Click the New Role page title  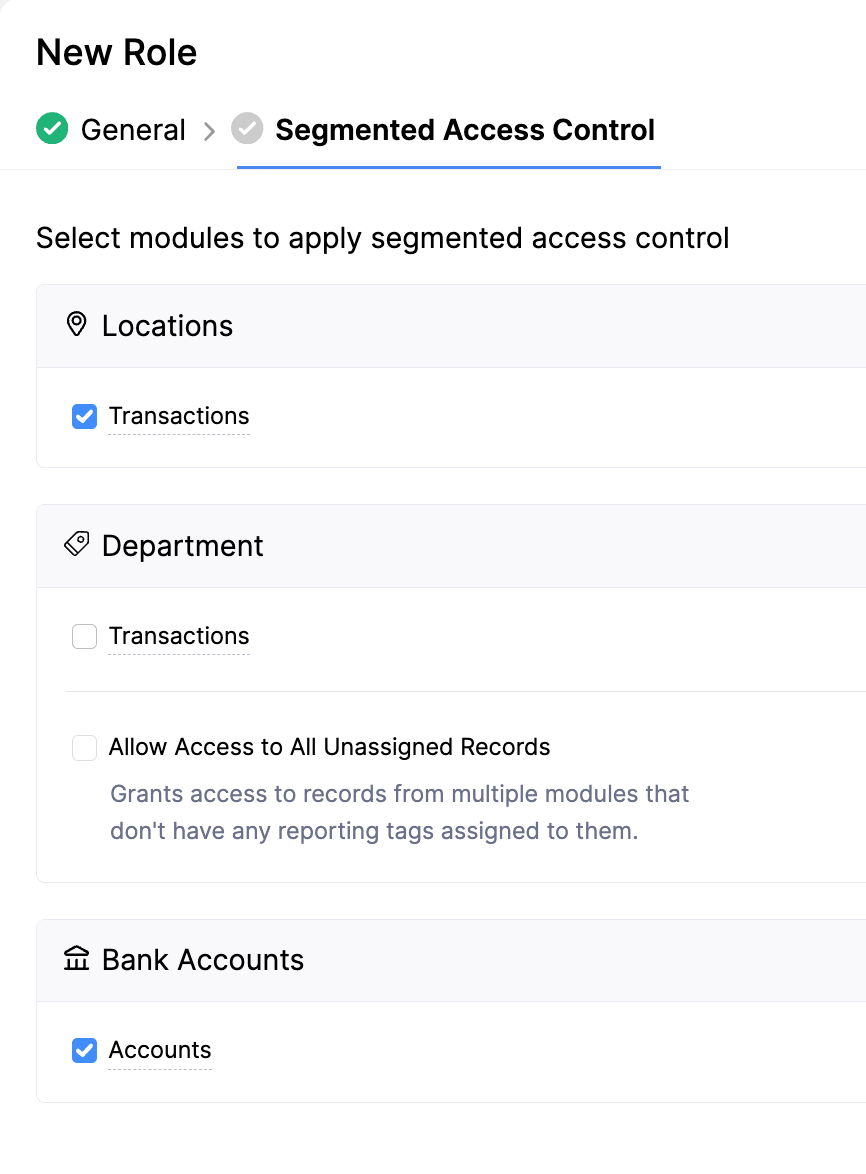116,51
